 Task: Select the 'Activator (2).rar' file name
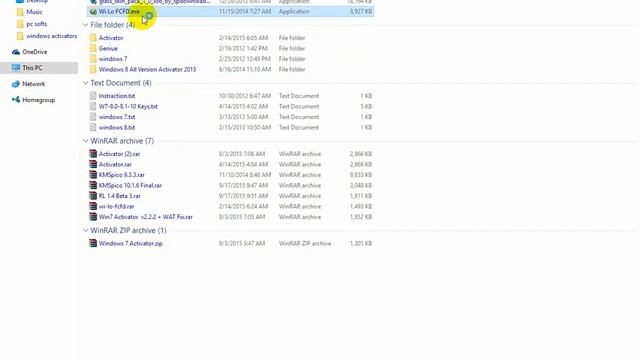coord(119,154)
